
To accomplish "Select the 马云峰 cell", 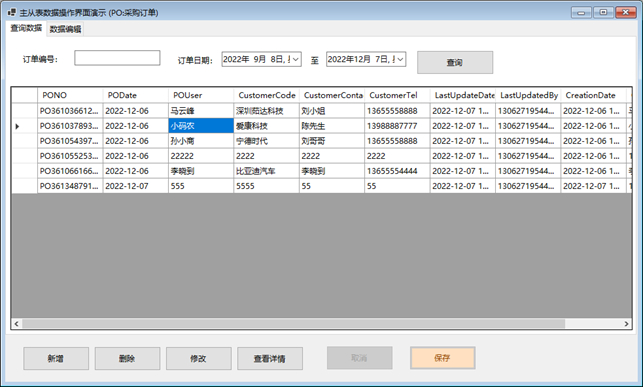I will (x=201, y=111).
